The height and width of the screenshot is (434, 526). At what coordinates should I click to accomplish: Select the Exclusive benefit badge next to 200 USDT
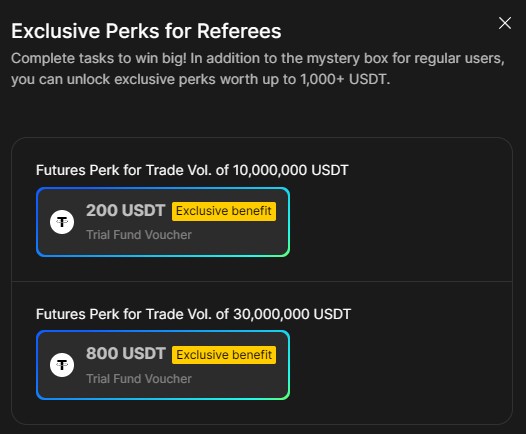(x=224, y=211)
